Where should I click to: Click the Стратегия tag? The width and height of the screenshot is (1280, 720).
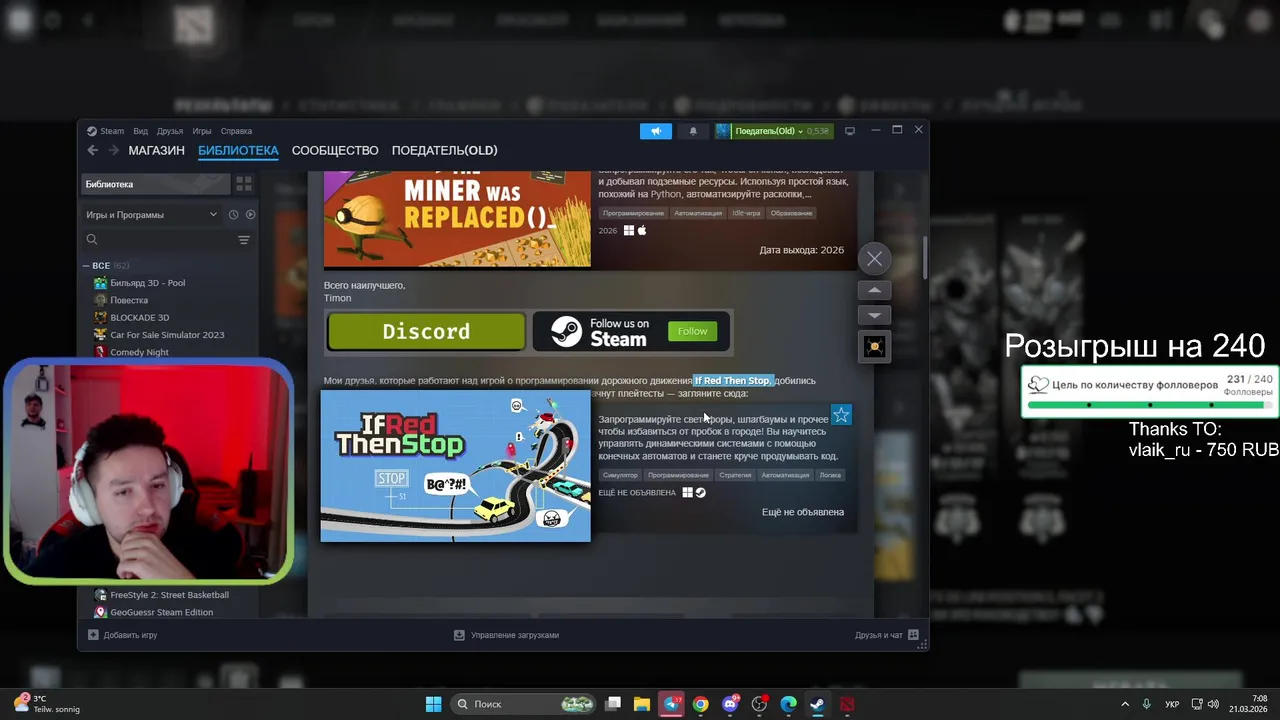coord(735,475)
